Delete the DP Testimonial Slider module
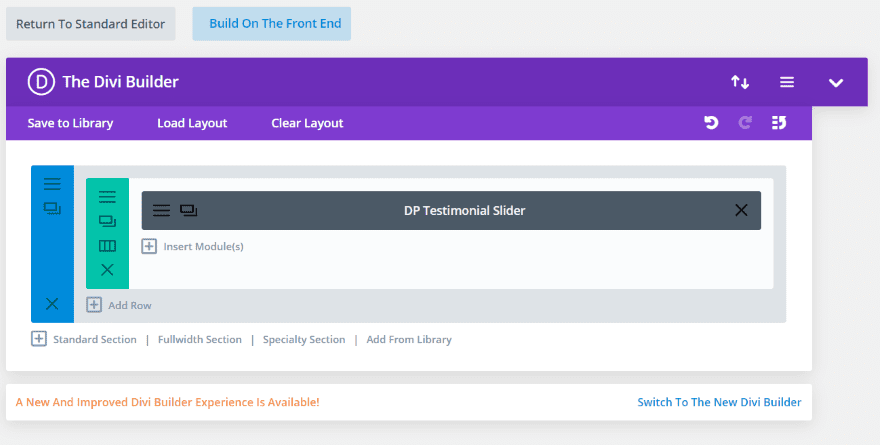880x445 pixels. pos(741,210)
